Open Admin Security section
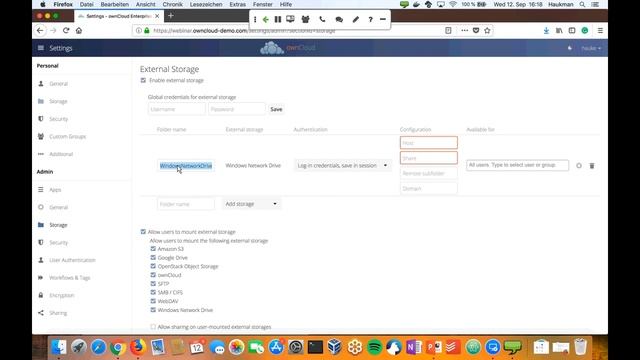 pyautogui.click(x=58, y=242)
